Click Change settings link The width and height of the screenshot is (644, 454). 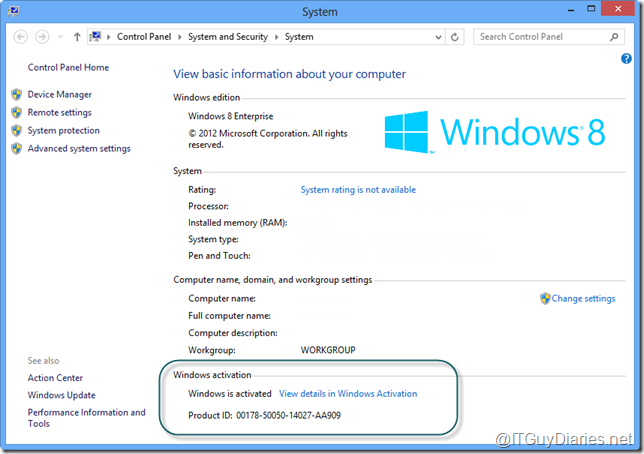tap(583, 299)
